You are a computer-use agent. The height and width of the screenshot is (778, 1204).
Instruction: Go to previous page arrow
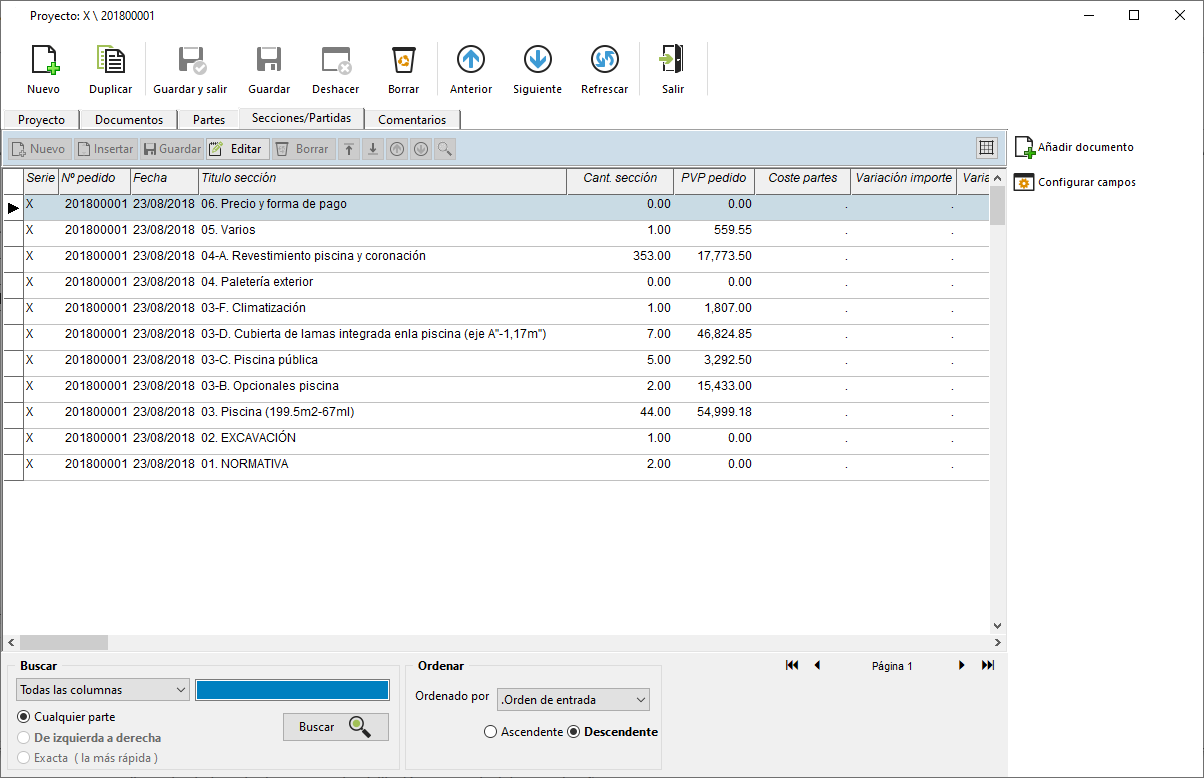coord(817,665)
